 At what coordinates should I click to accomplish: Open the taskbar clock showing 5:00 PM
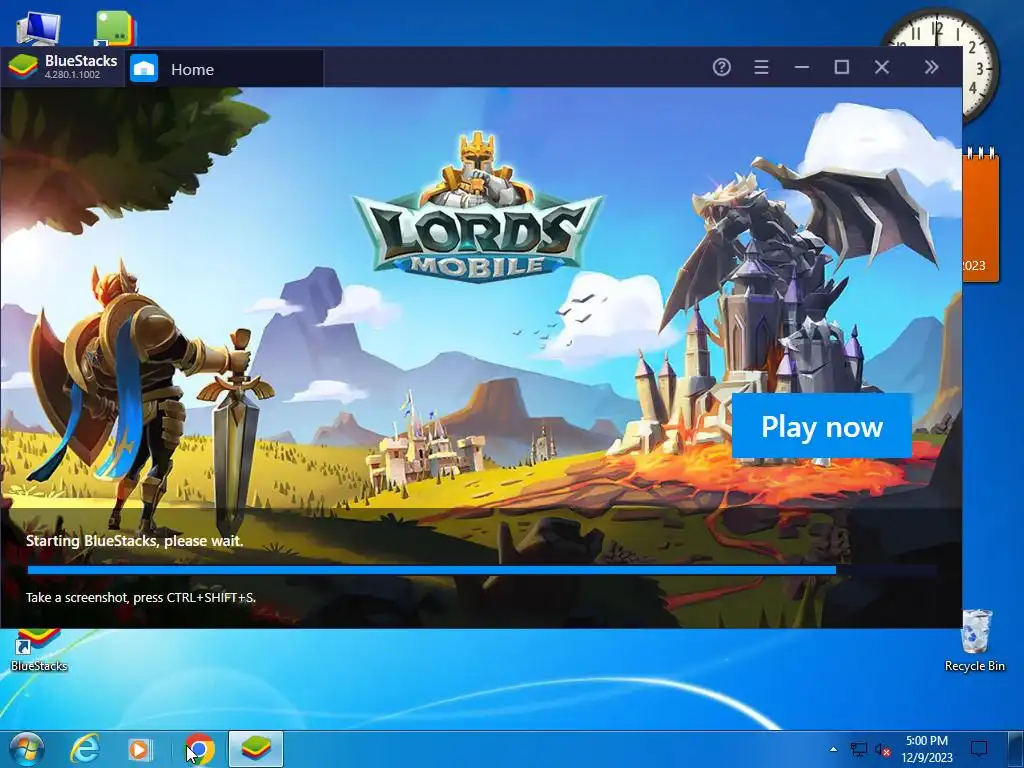point(927,749)
